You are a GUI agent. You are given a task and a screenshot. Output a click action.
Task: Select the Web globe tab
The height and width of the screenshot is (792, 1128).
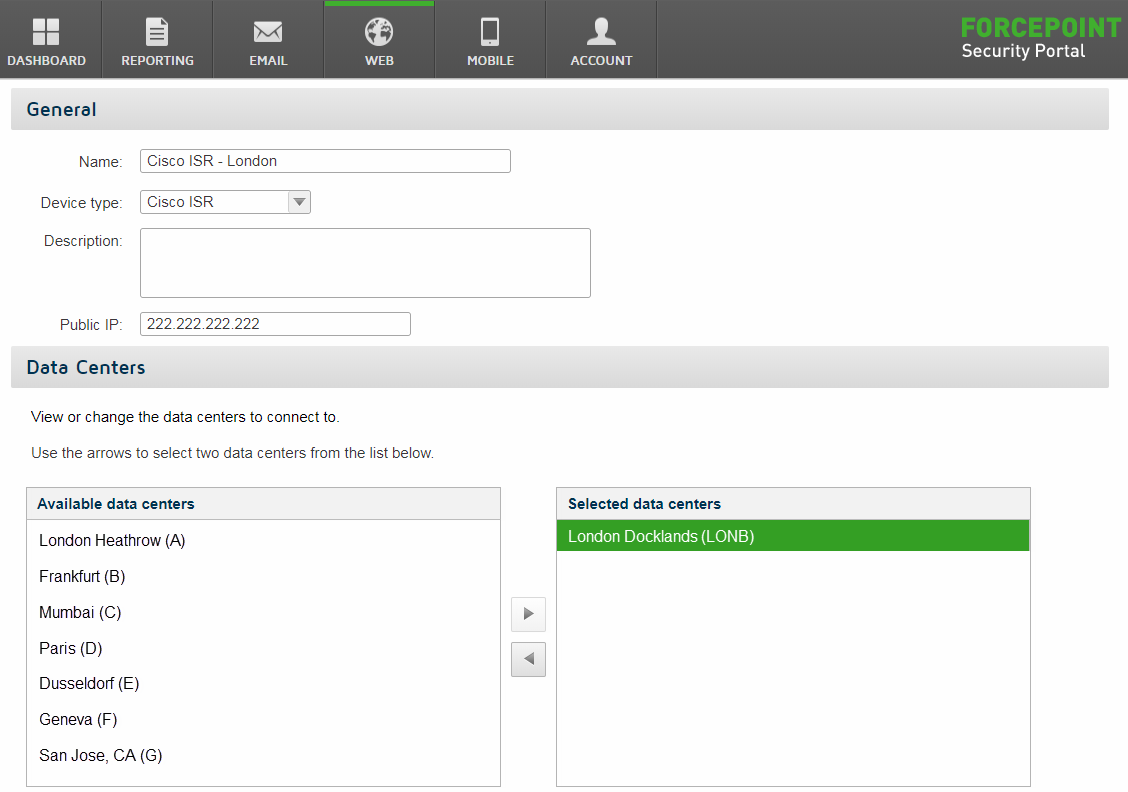click(x=379, y=40)
